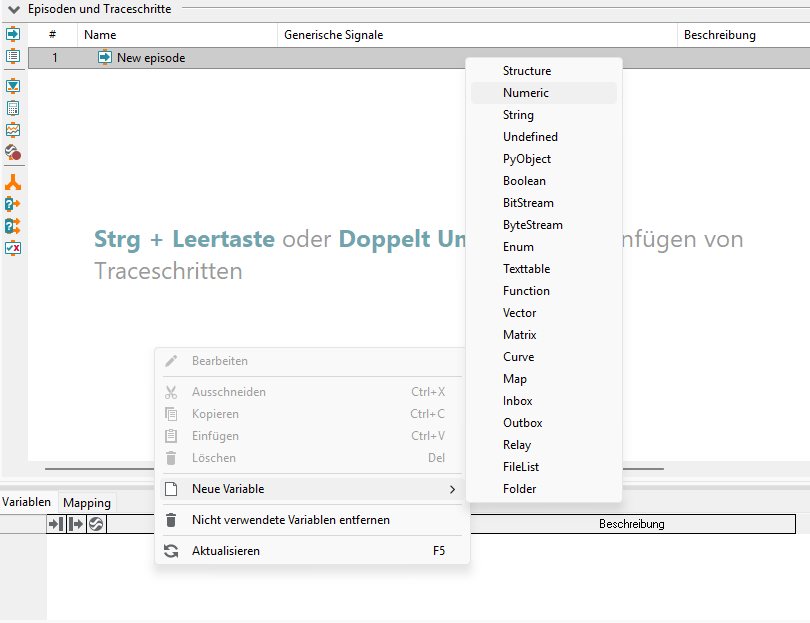Viewport: 810px width, 623px height.
Task: Switch to the Variablen tab
Action: (x=26, y=502)
